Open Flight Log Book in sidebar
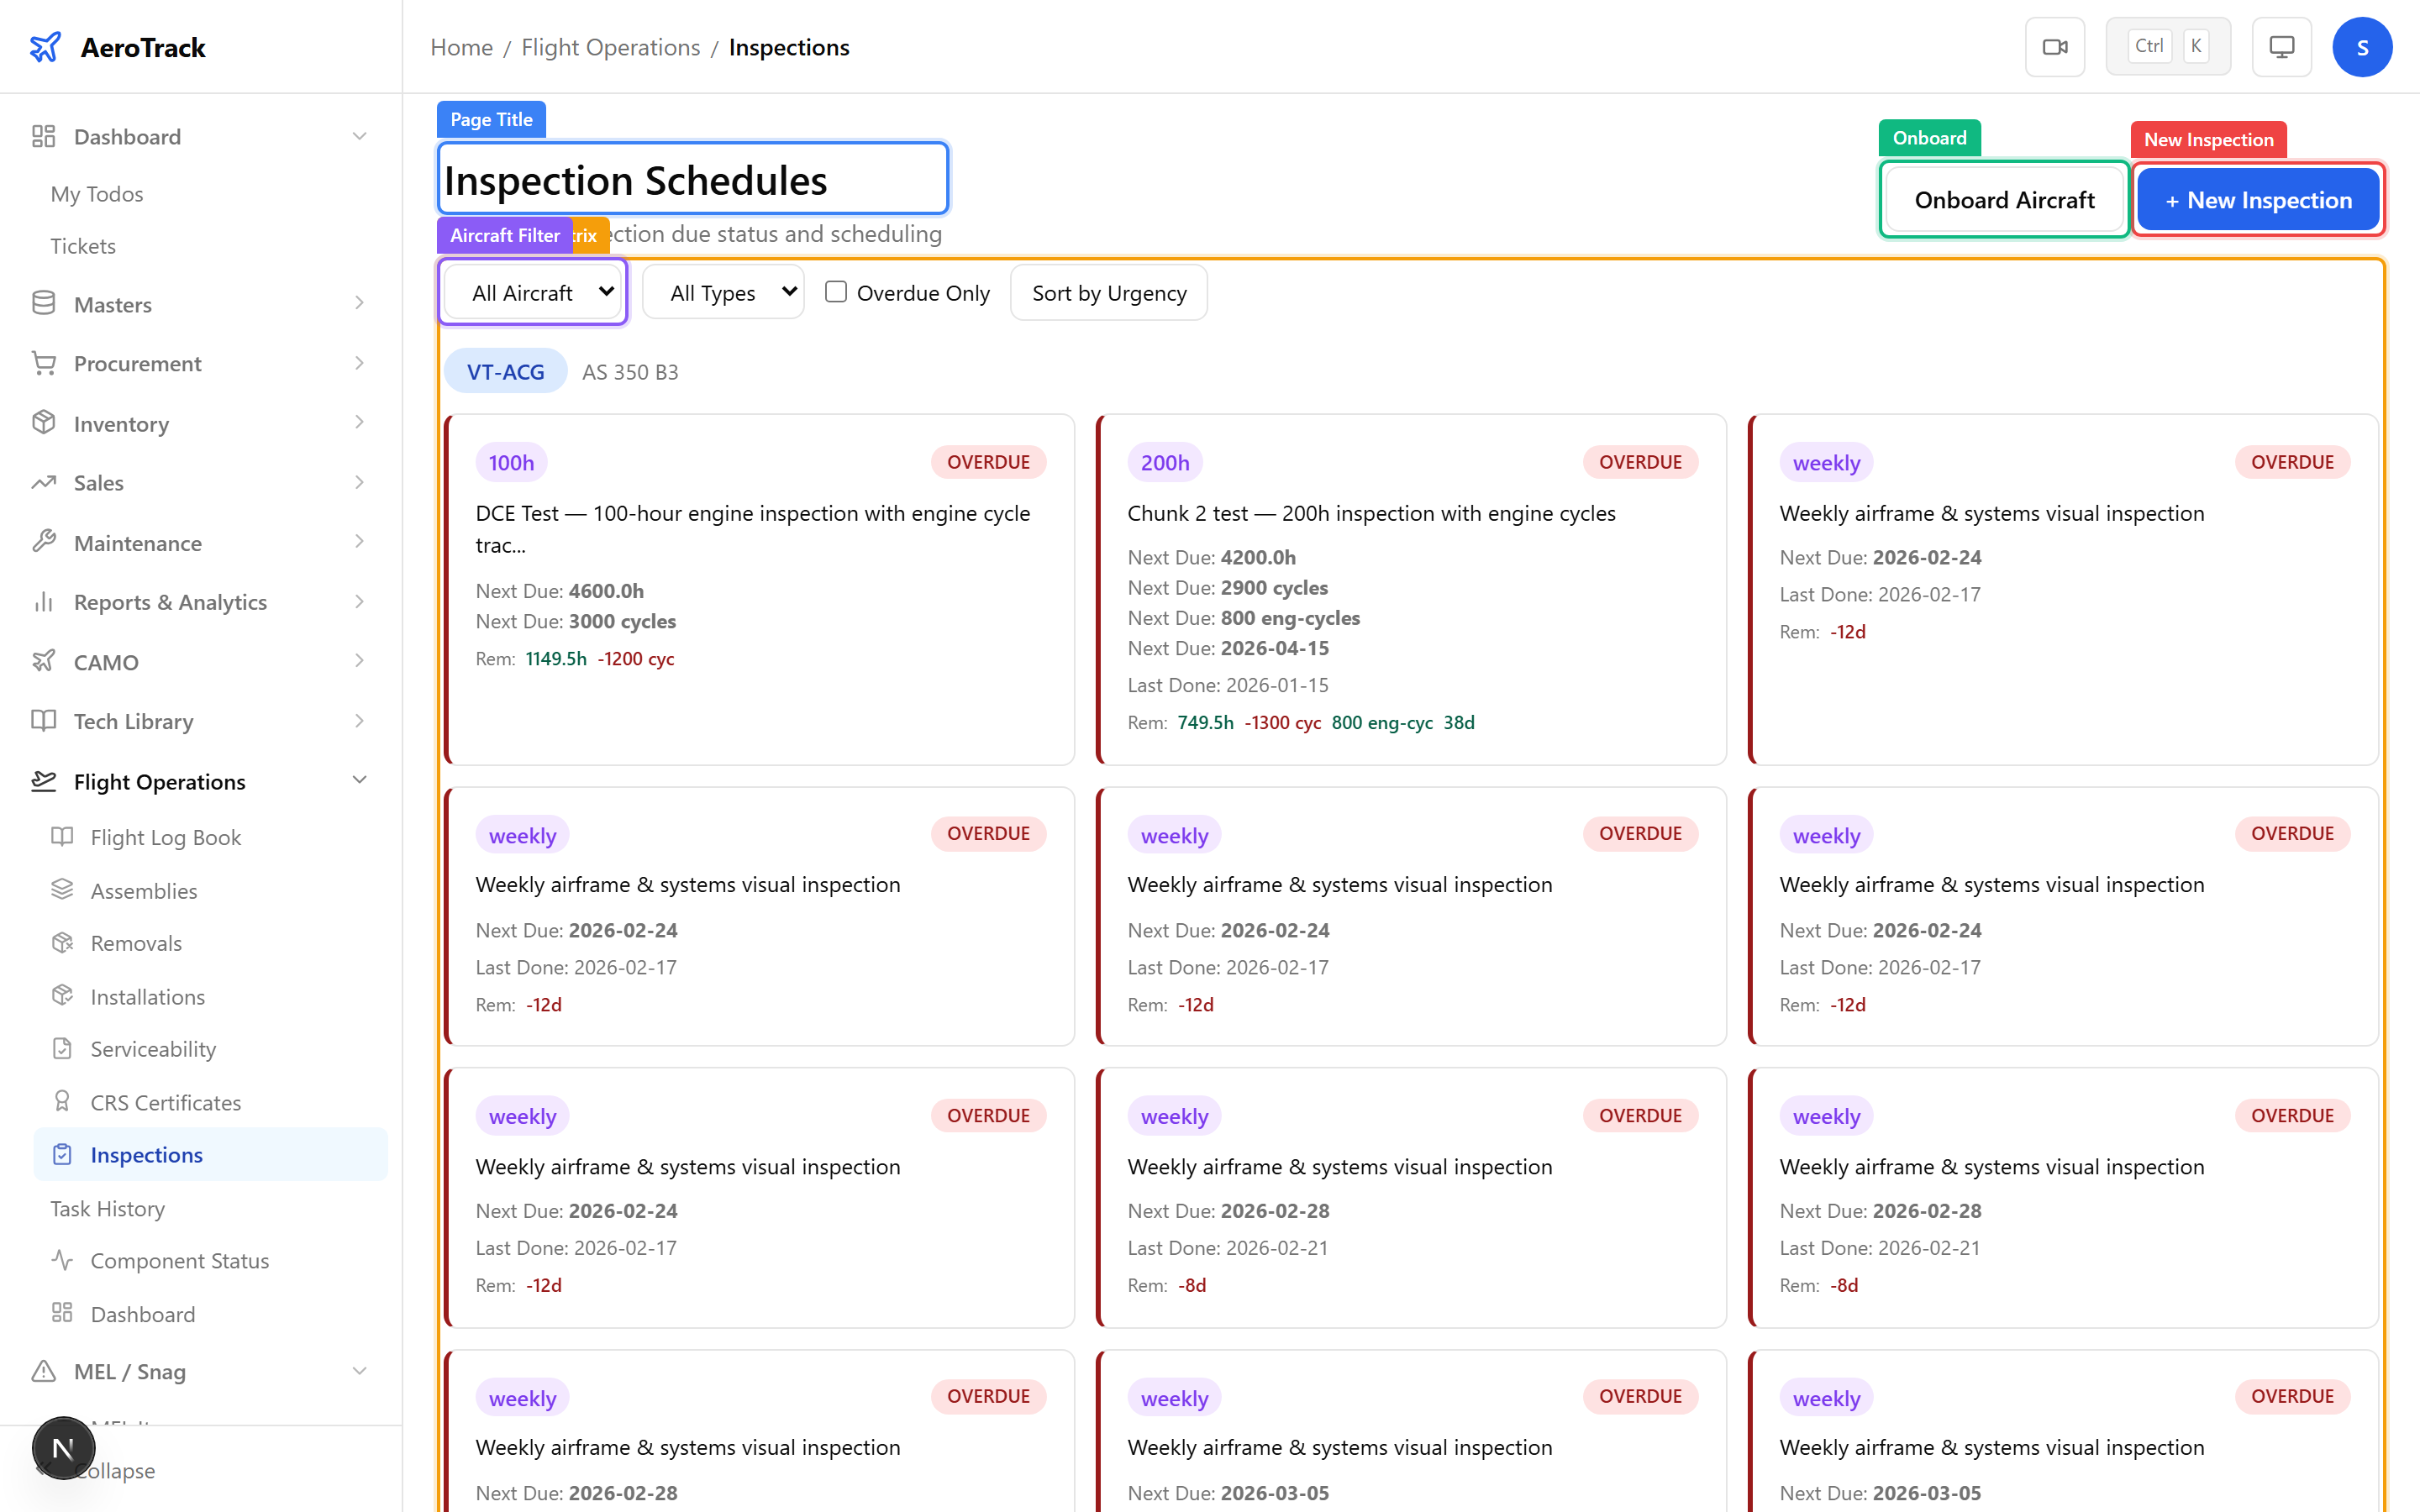 coord(165,837)
